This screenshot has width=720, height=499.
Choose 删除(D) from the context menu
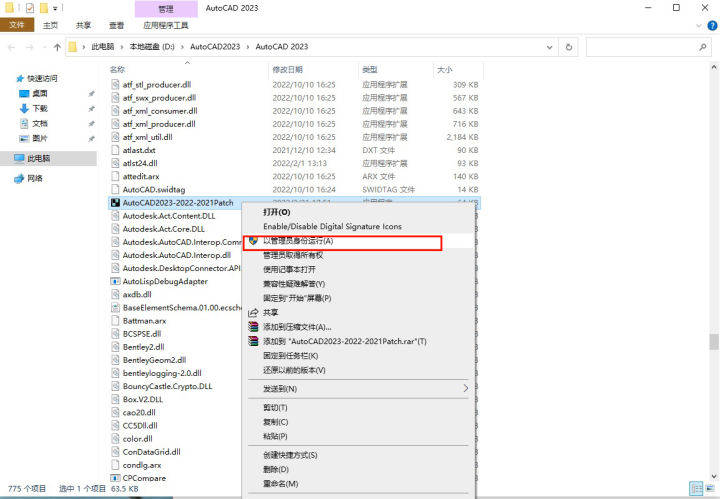tap(276, 469)
